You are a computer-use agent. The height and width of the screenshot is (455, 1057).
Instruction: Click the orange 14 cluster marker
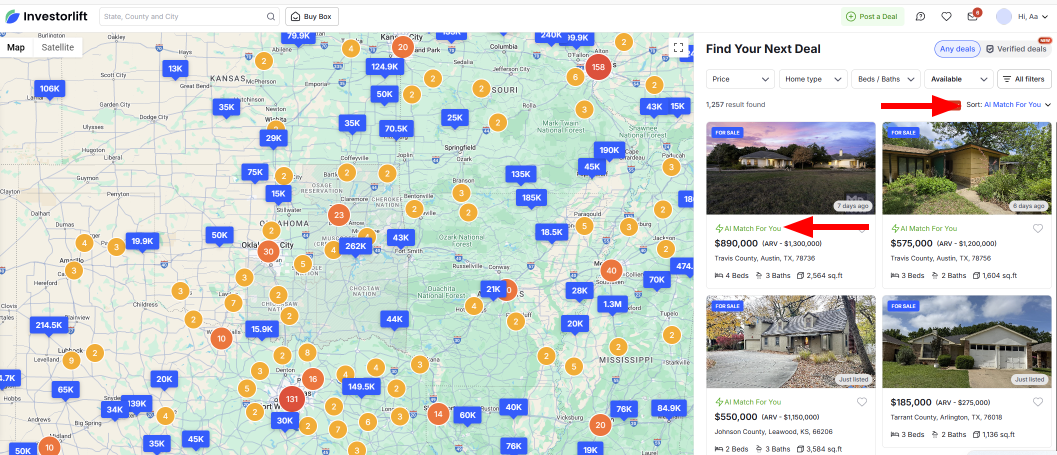[x=438, y=413]
